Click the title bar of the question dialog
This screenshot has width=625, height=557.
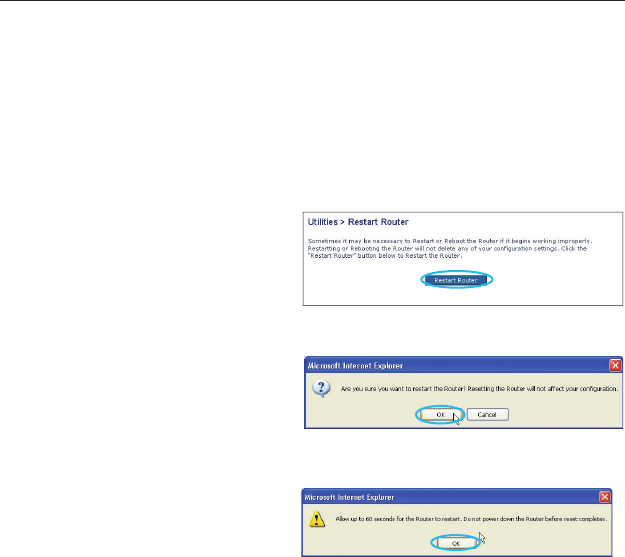pyautogui.click(x=463, y=365)
